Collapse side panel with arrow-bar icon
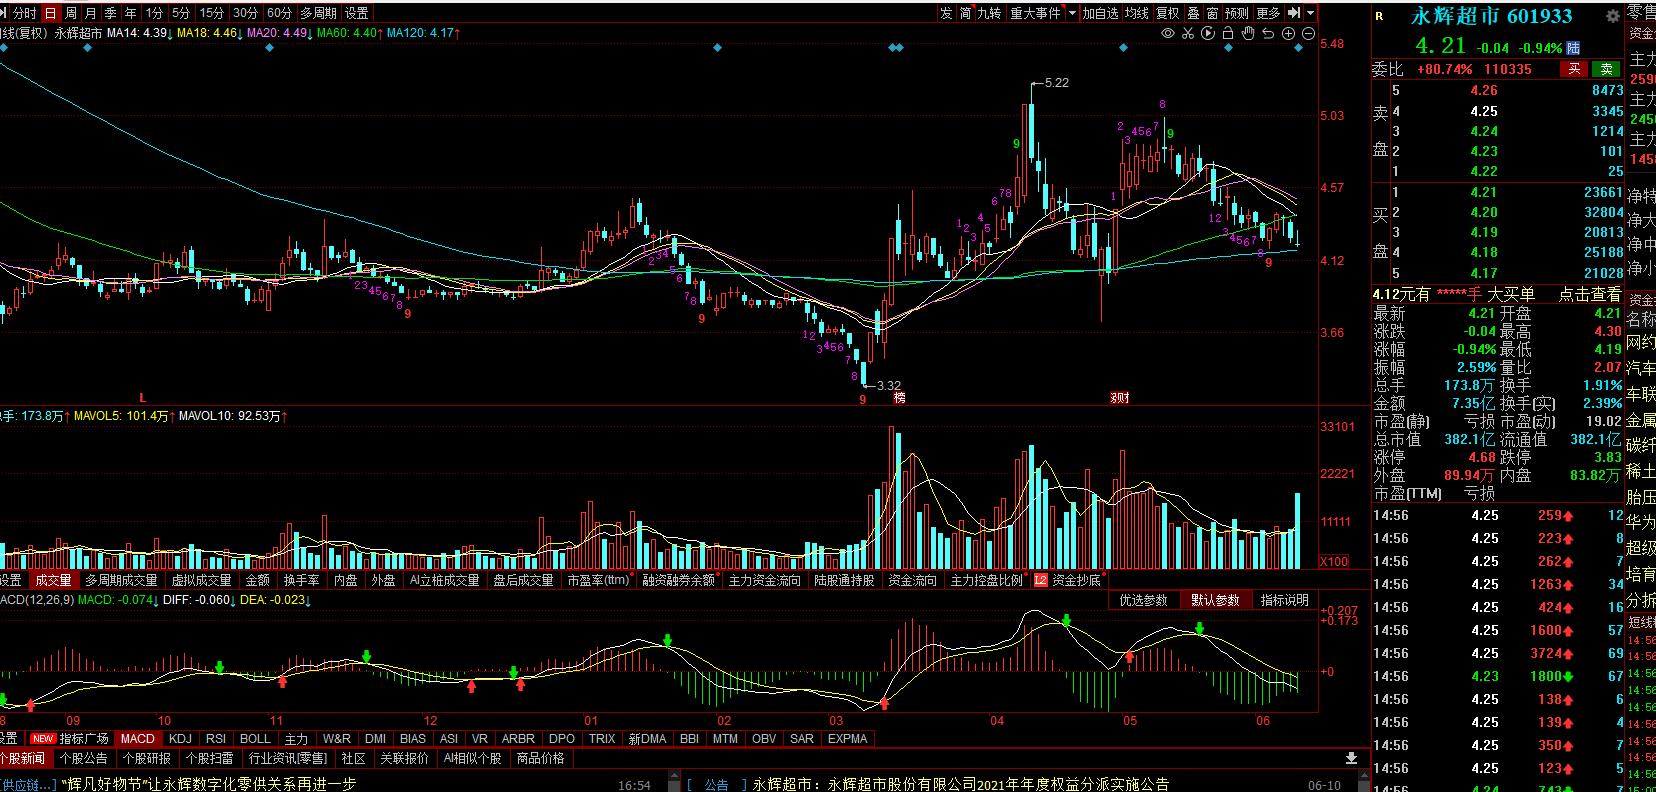 point(1294,13)
